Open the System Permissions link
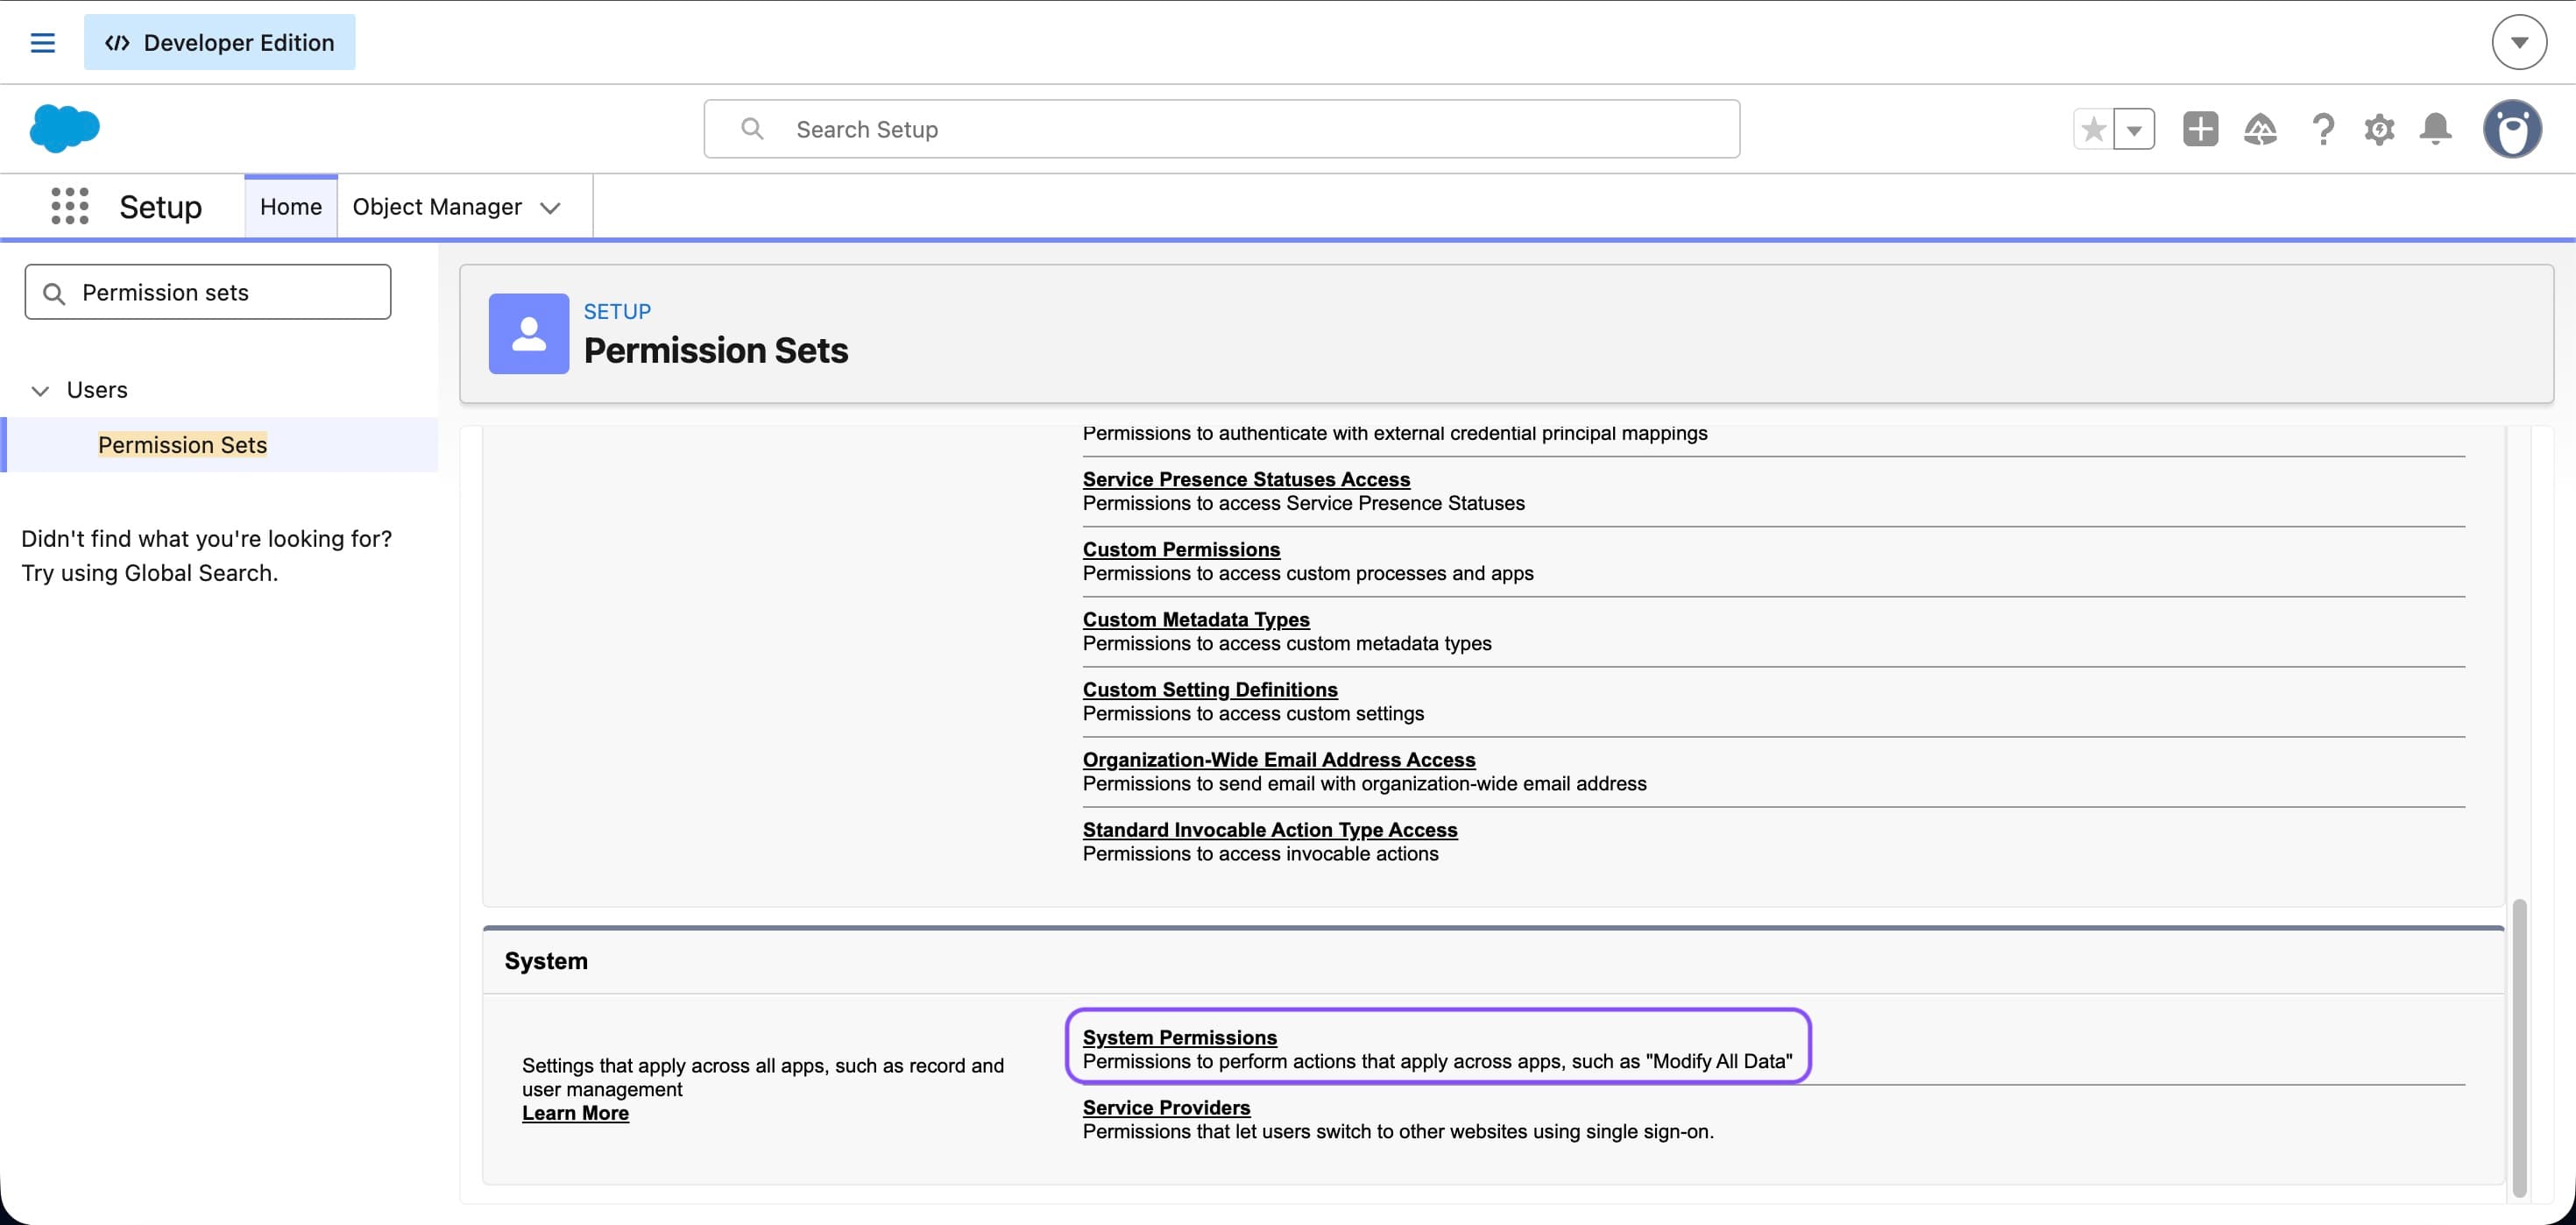Image resolution: width=2576 pixels, height=1225 pixels. (x=1180, y=1037)
